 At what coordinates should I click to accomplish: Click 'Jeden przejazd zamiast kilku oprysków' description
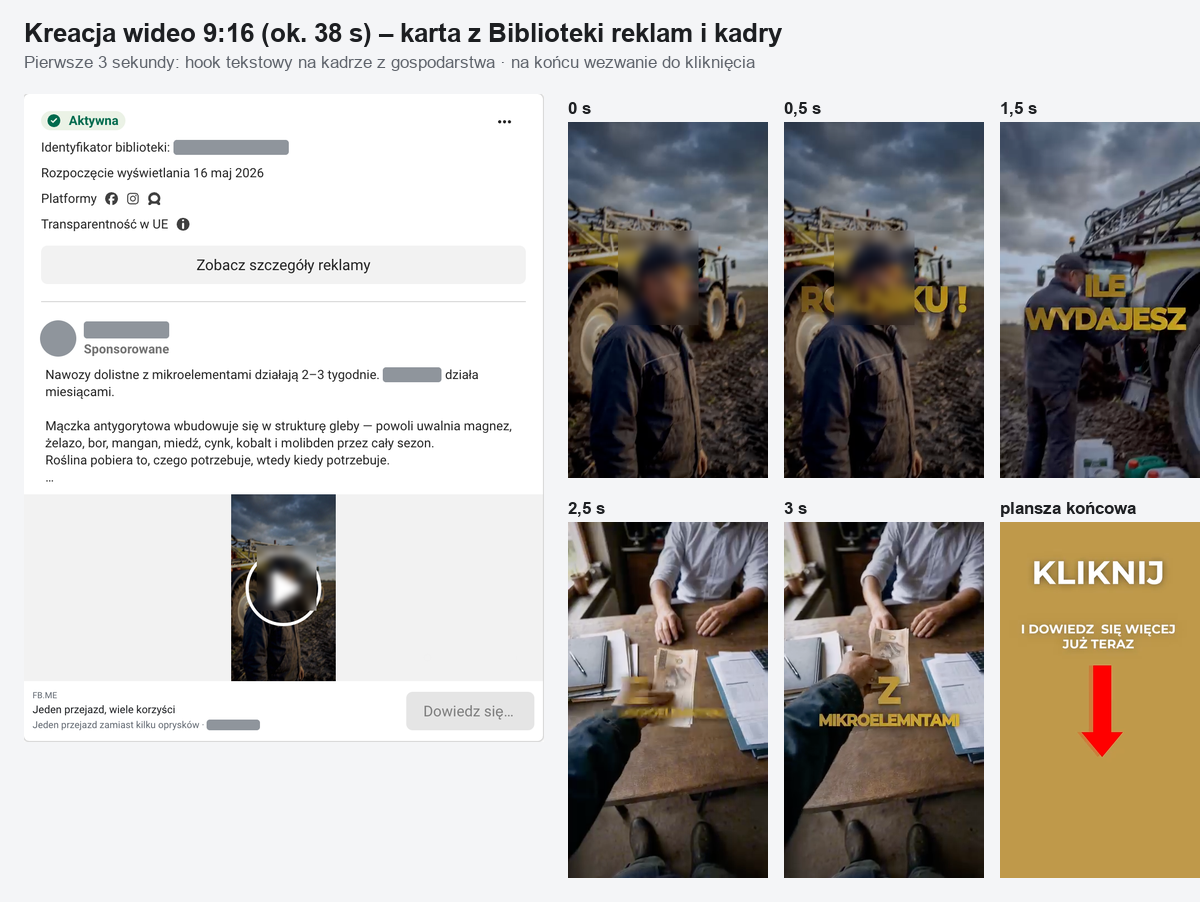tap(116, 724)
